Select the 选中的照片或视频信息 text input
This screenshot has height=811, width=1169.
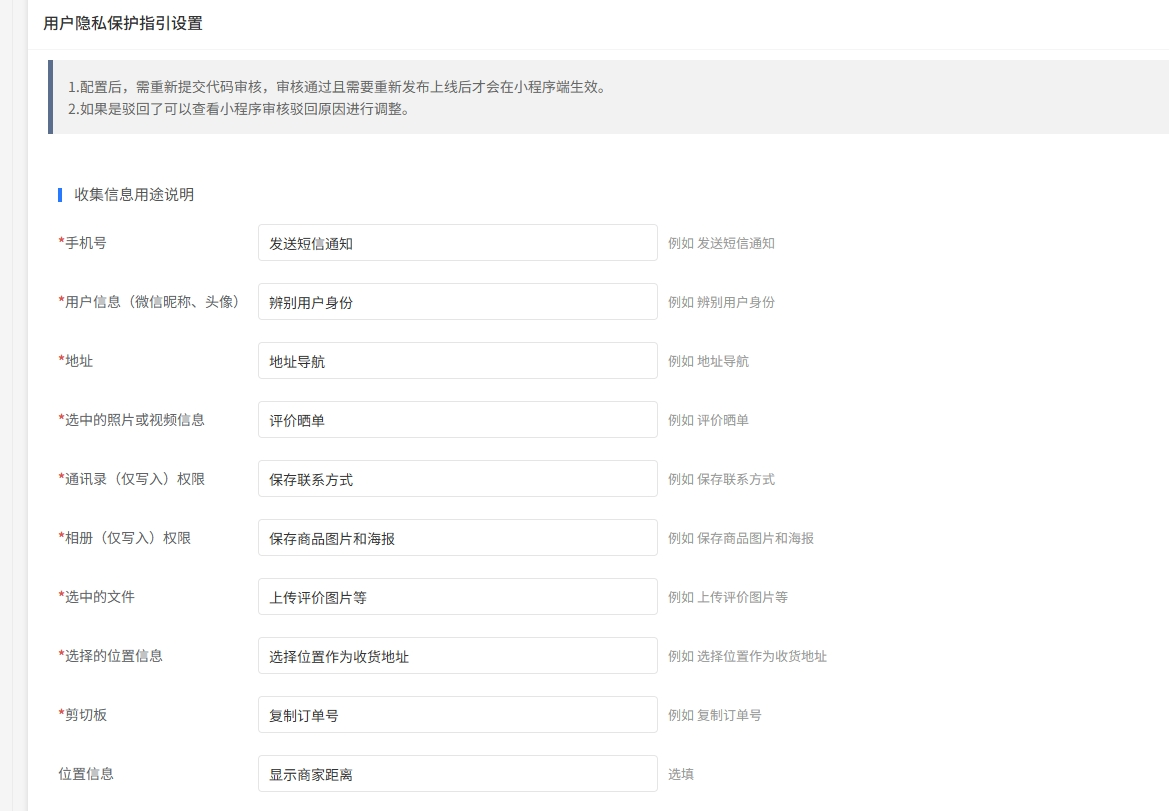pos(457,420)
